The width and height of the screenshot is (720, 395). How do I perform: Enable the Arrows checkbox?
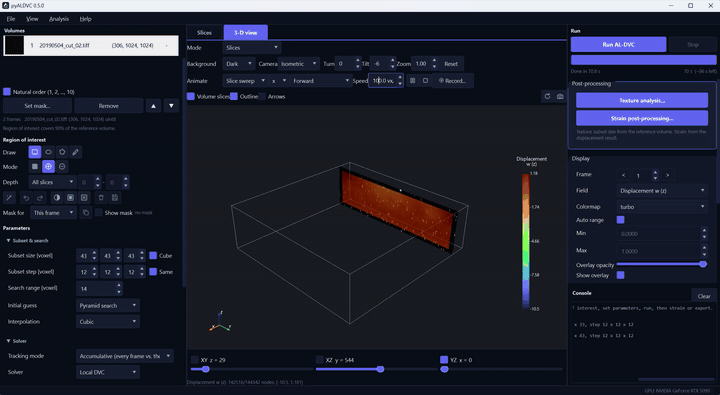point(262,96)
